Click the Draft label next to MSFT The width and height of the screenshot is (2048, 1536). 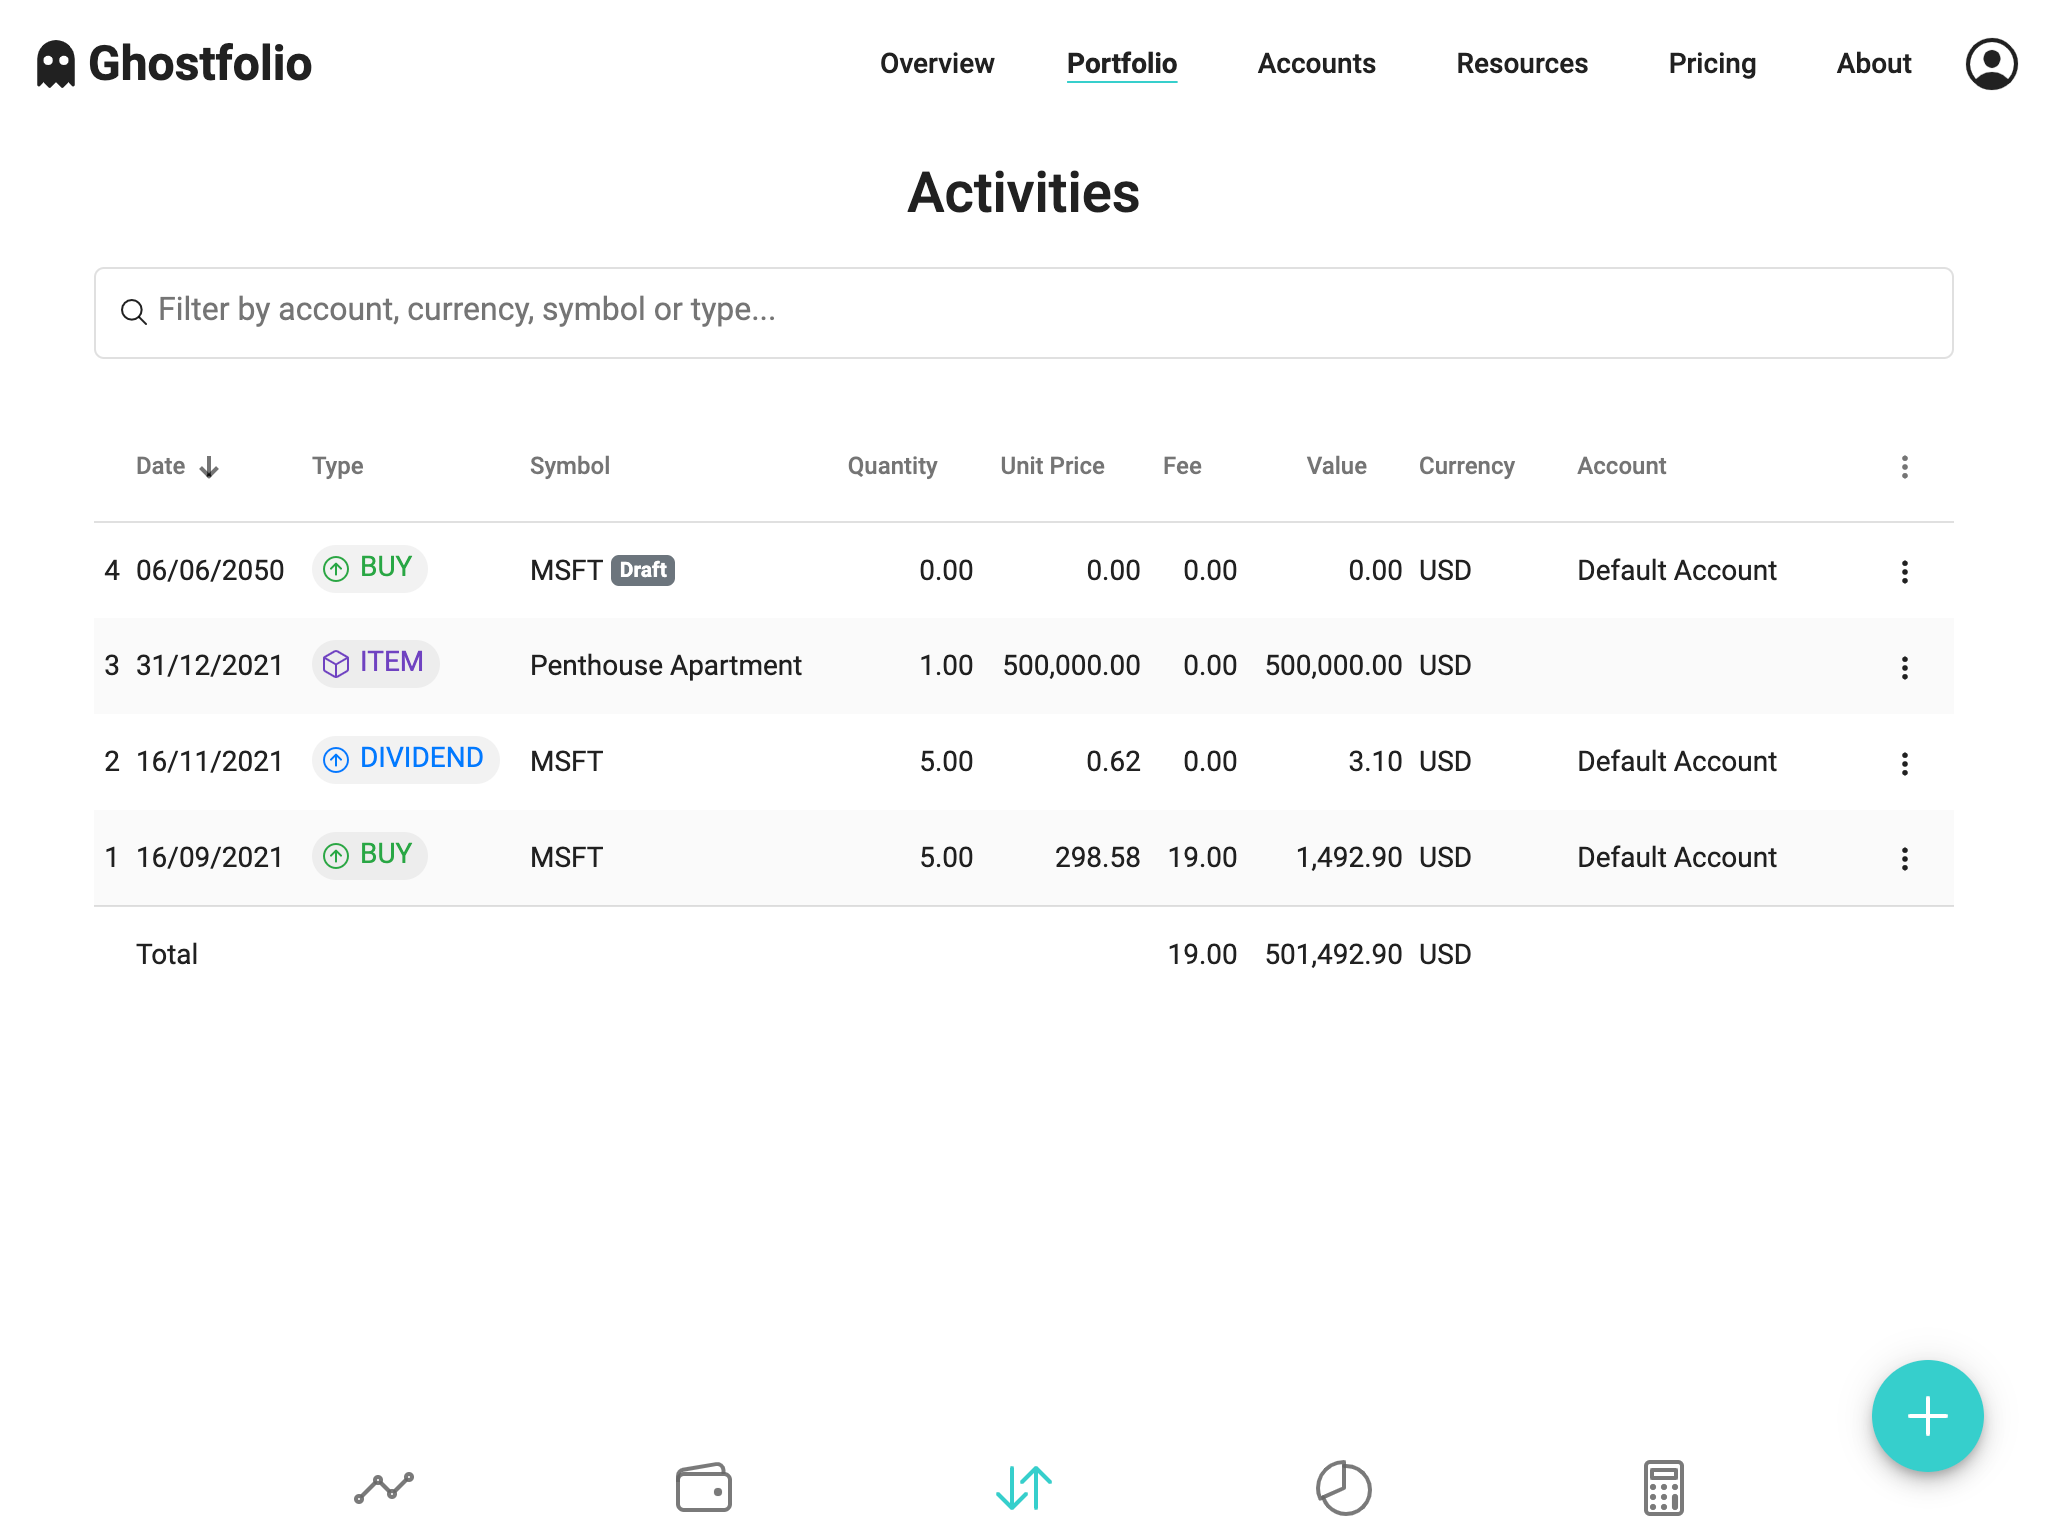pos(641,570)
